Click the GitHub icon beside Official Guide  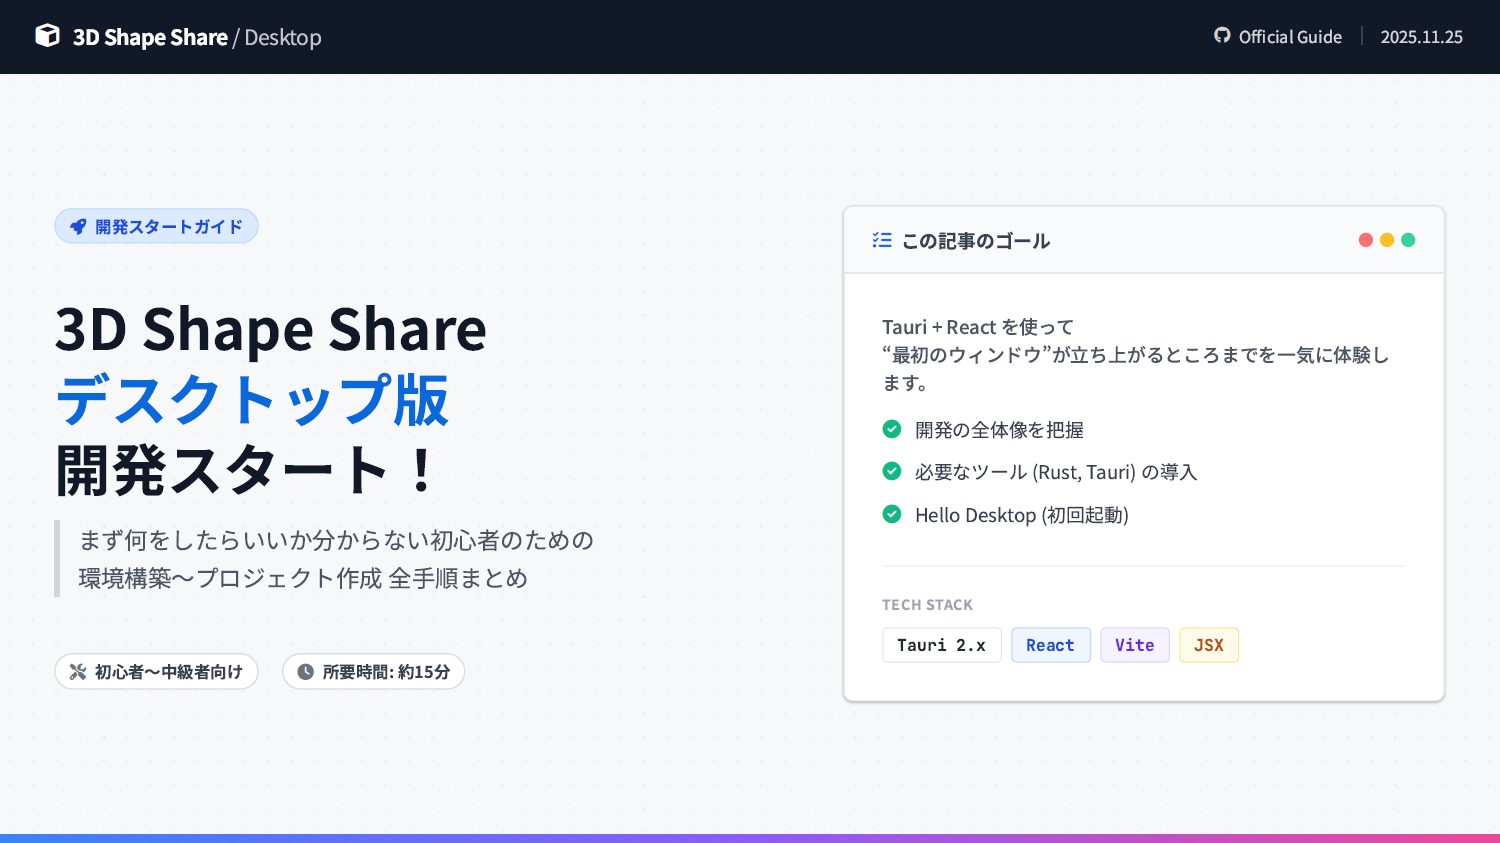click(1222, 36)
